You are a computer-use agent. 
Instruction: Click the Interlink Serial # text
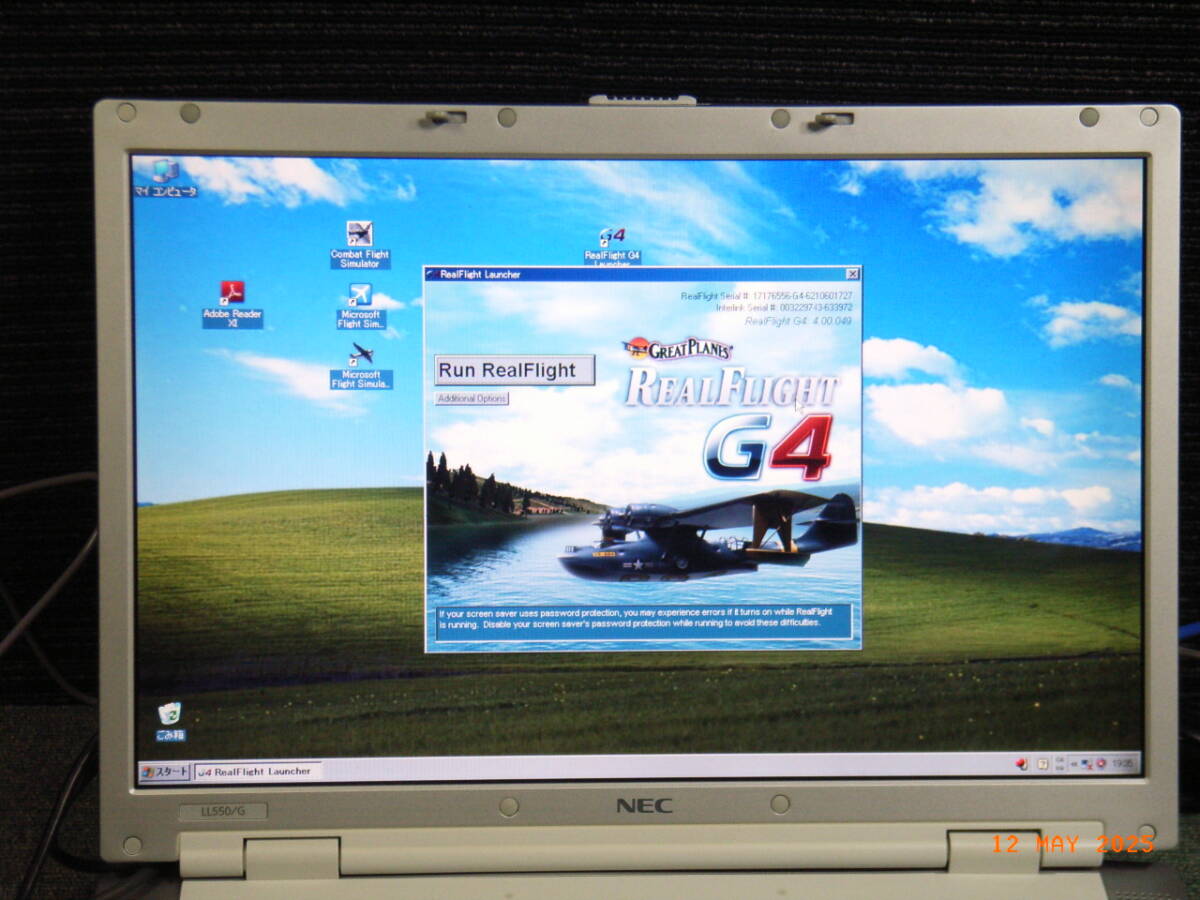784,308
